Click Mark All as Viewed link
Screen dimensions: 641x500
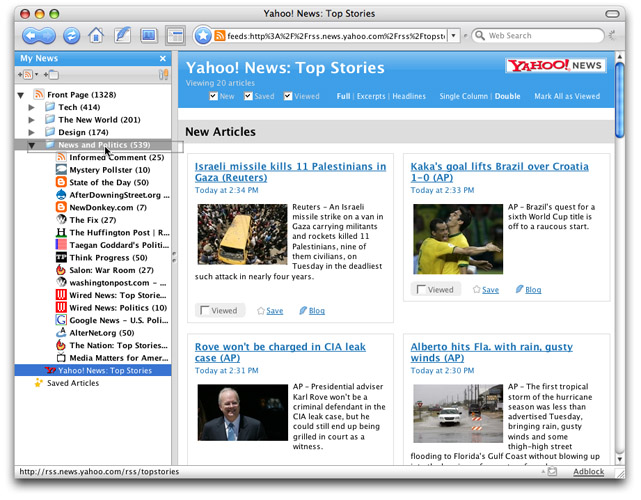567,97
